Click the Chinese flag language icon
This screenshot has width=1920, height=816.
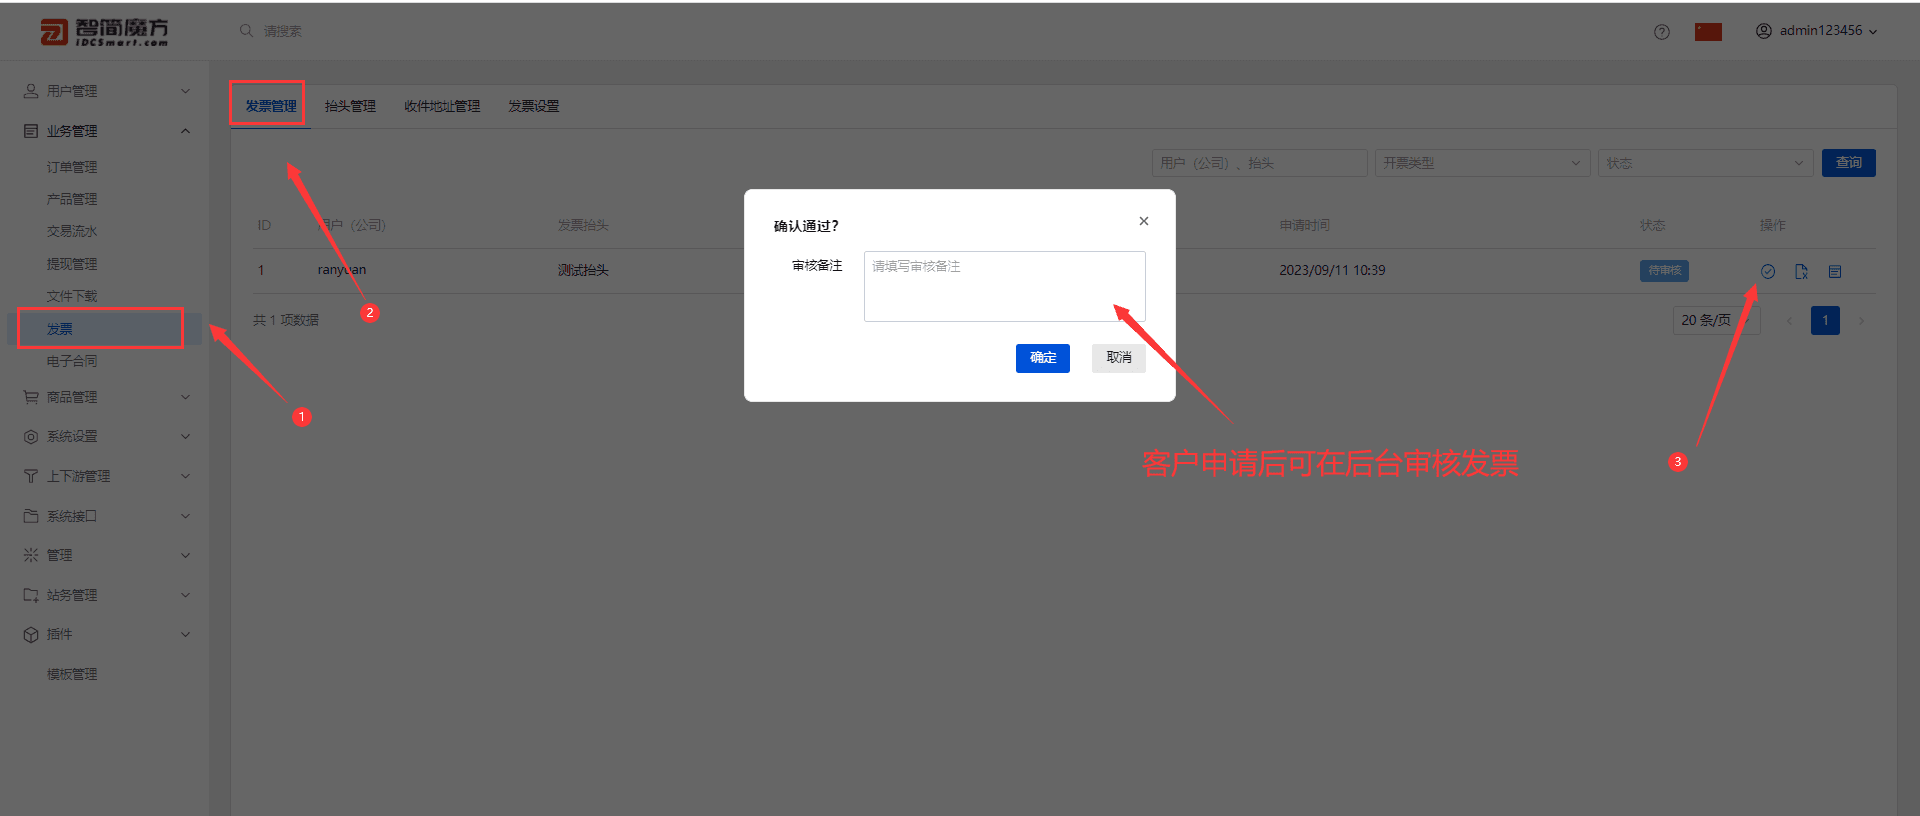1708,32
